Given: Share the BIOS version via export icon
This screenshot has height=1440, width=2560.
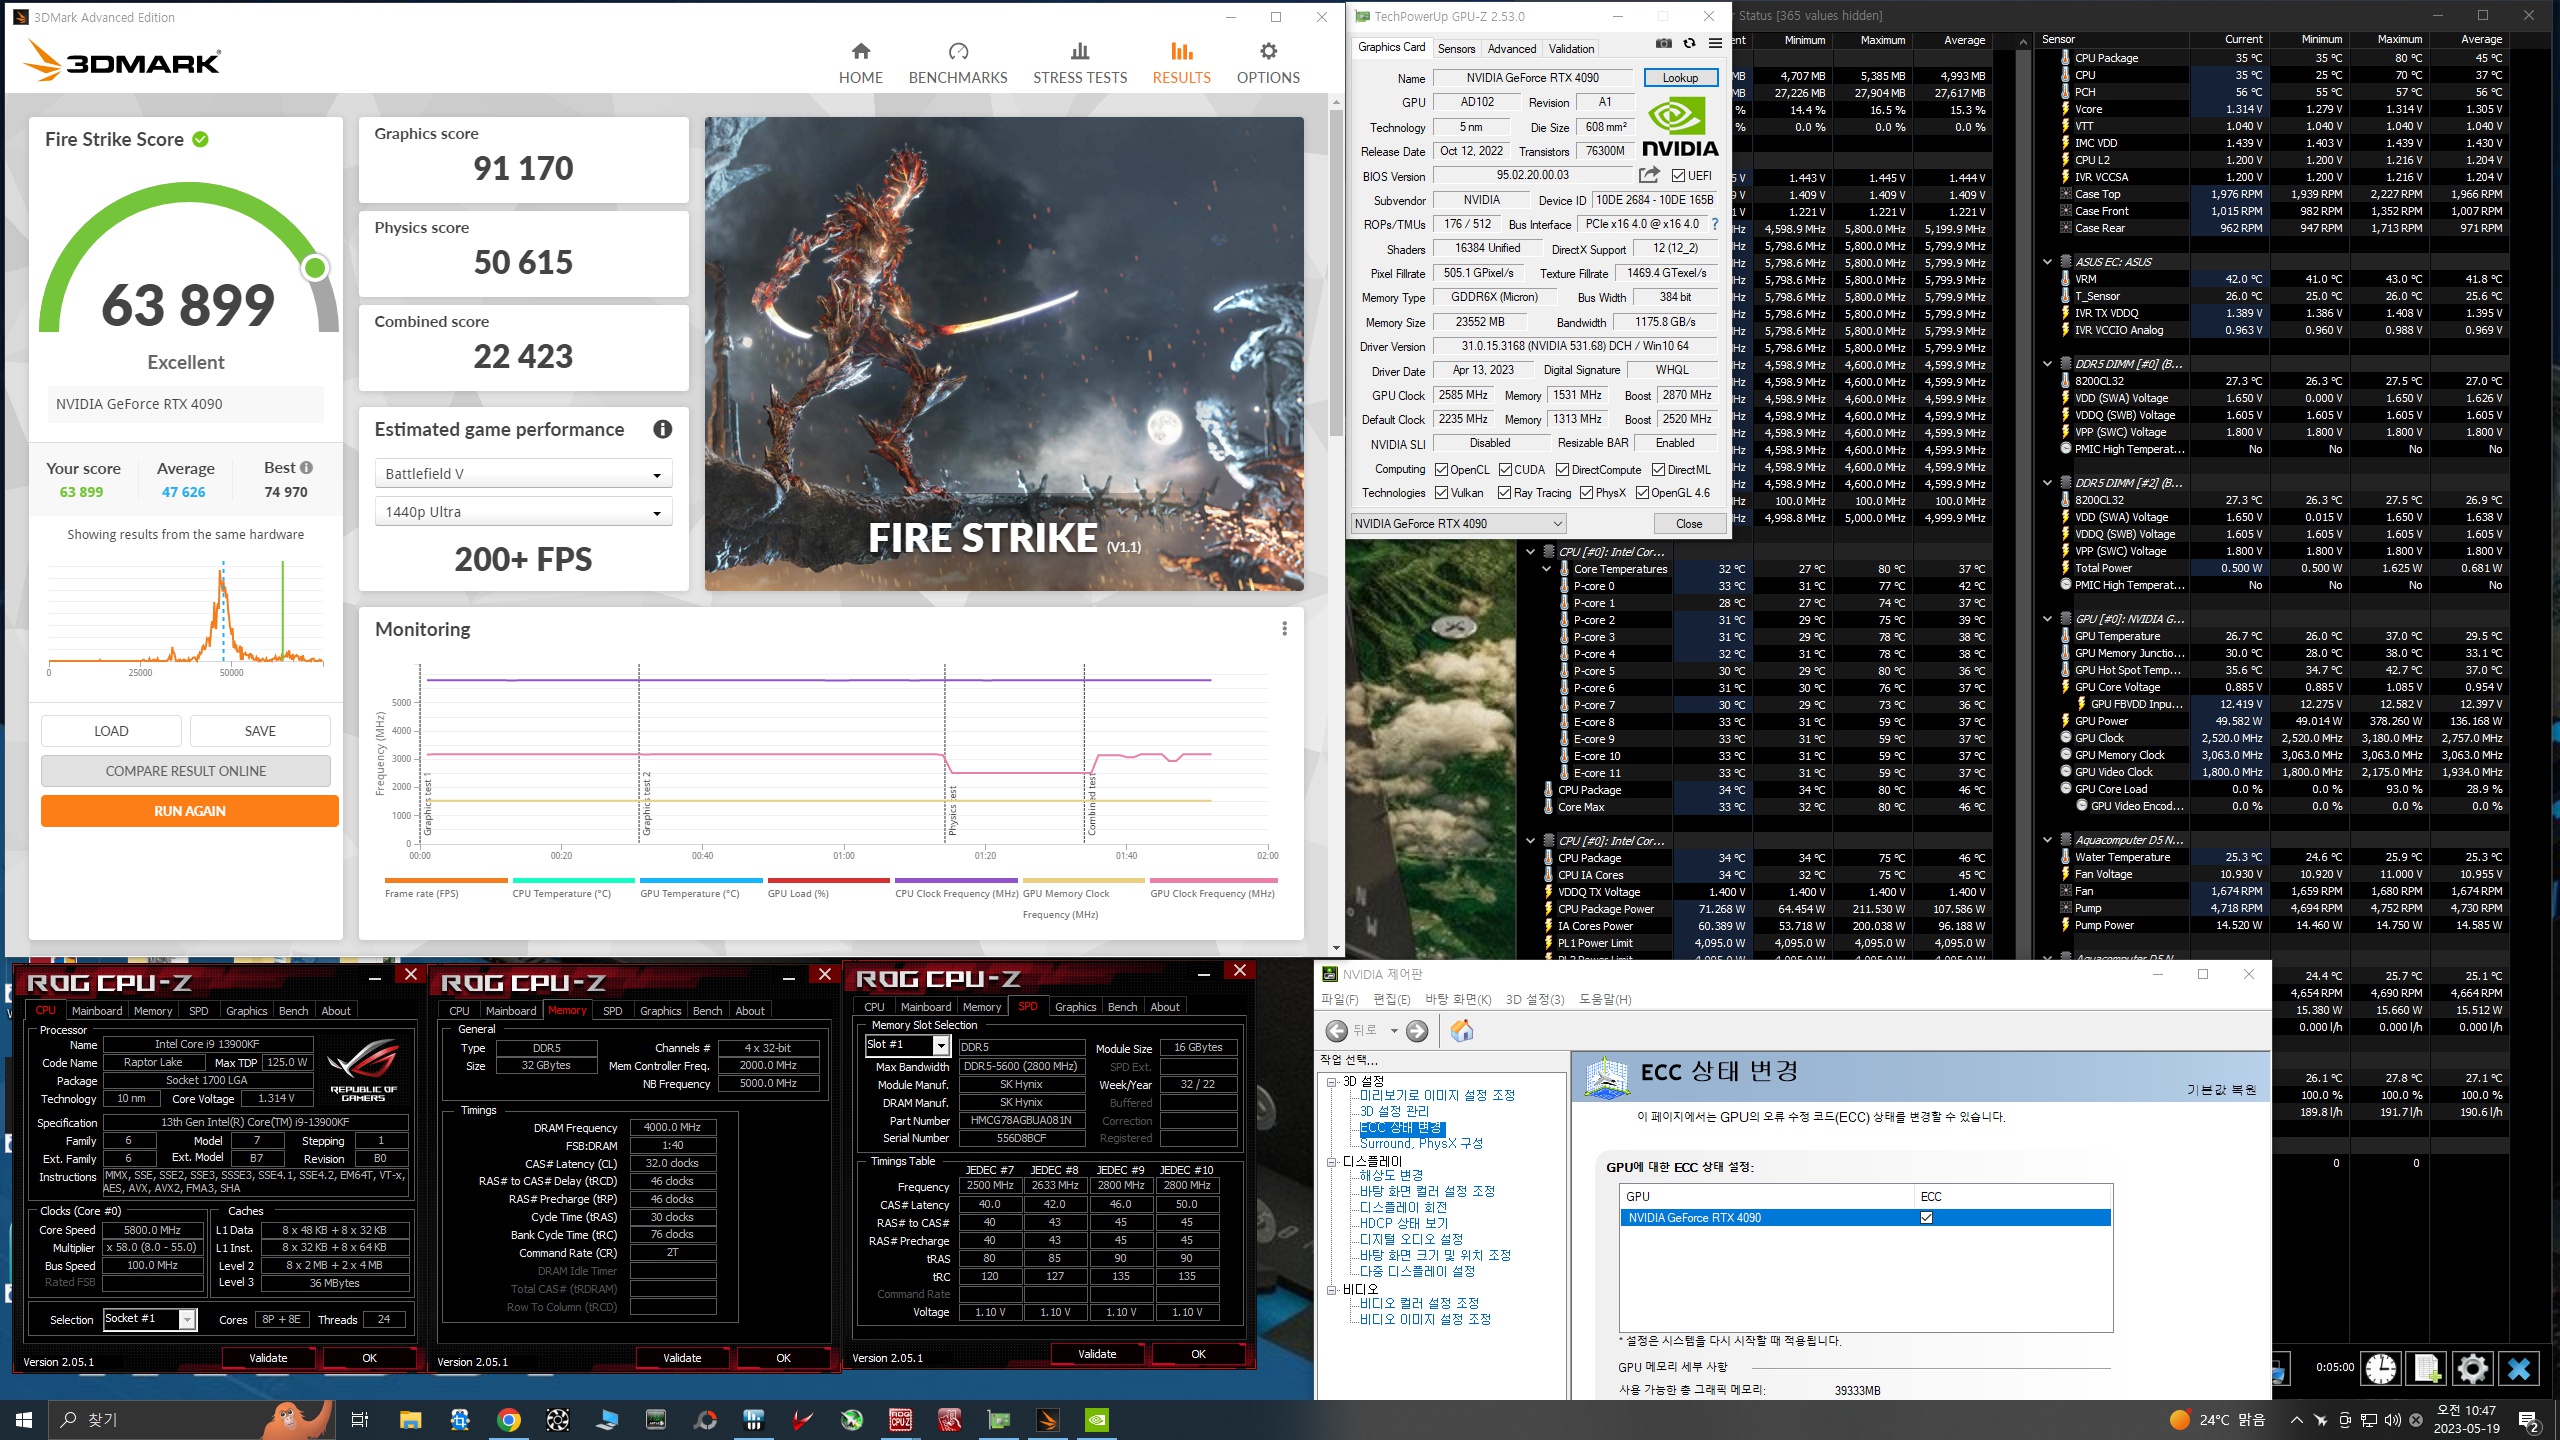Looking at the screenshot, I should point(1648,175).
